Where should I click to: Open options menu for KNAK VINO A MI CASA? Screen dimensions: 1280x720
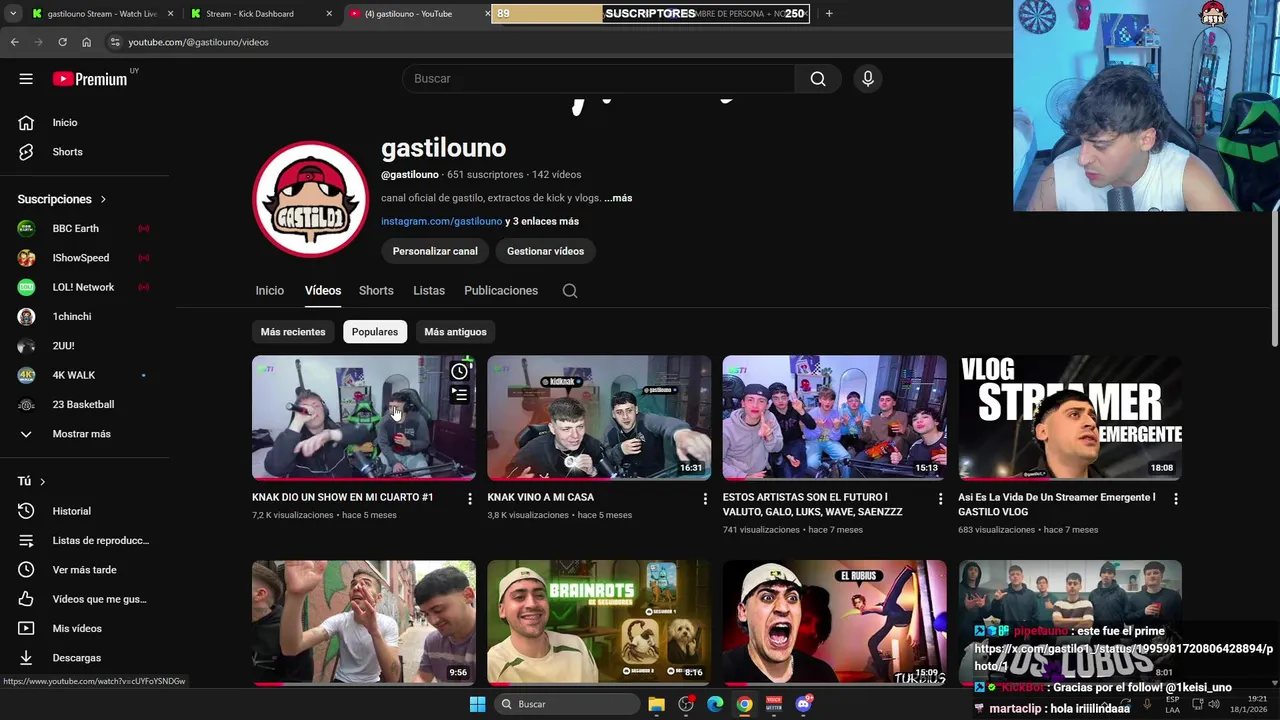(705, 498)
